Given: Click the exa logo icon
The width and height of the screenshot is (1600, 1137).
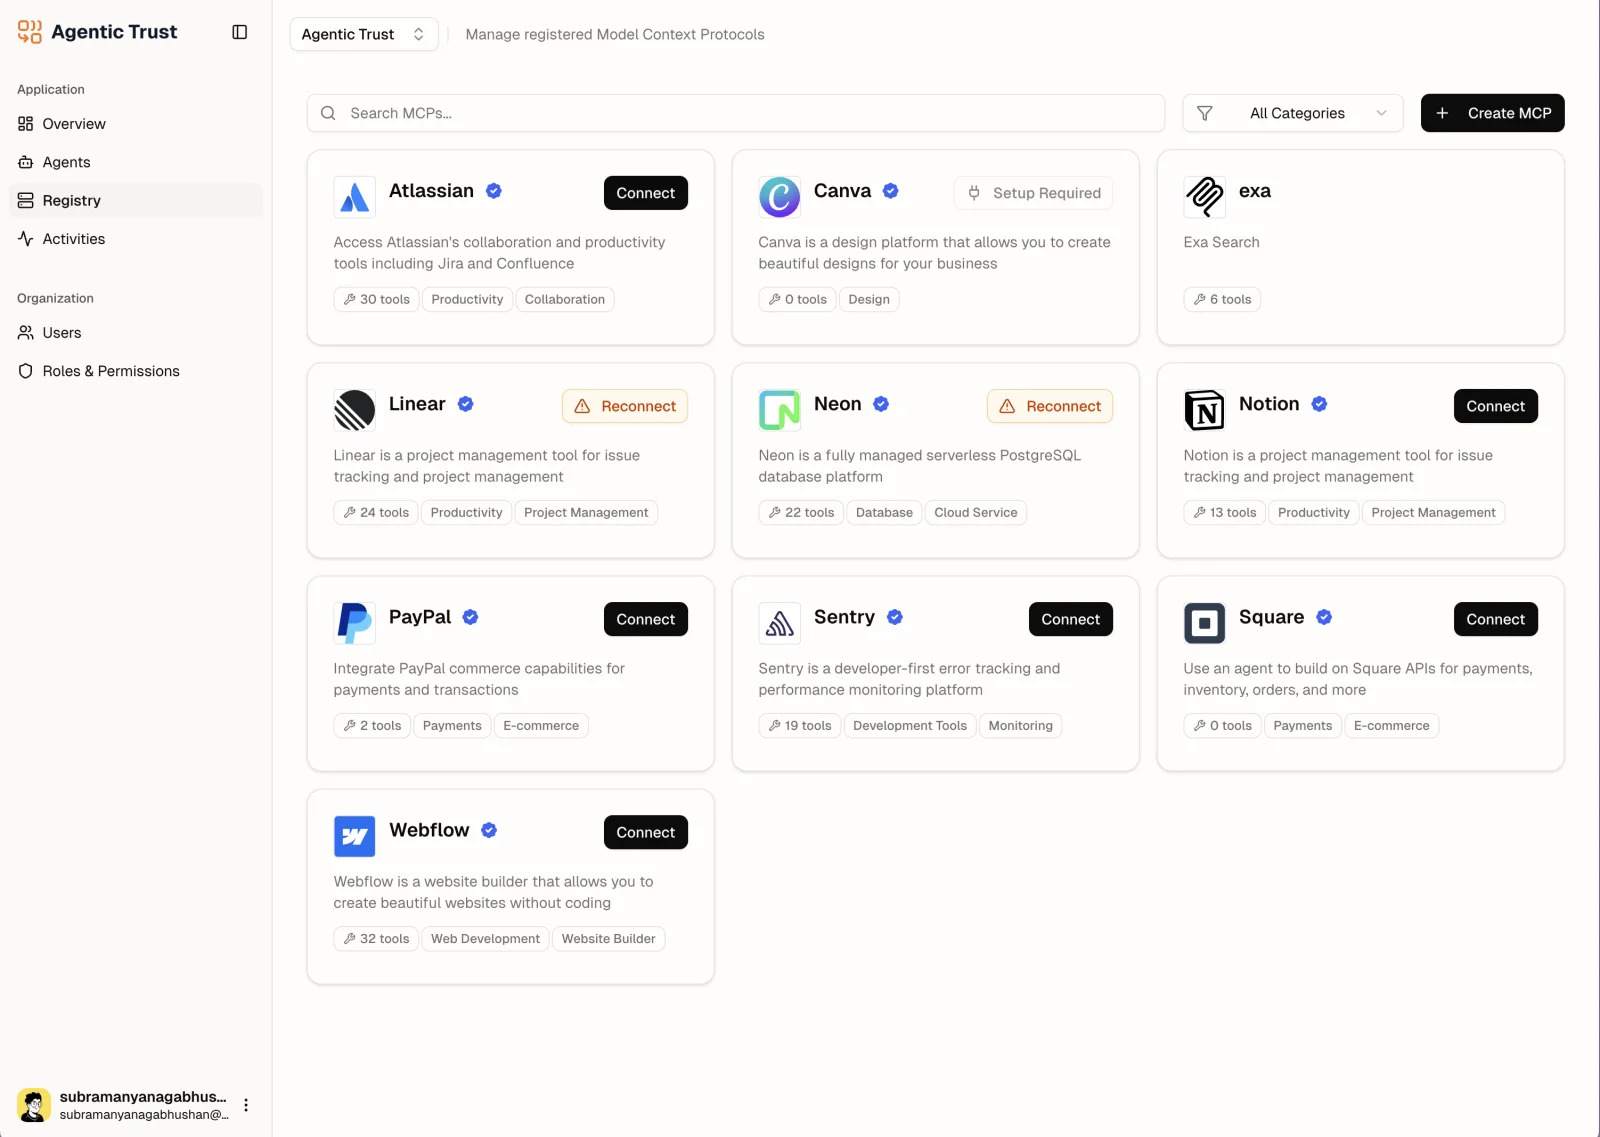Looking at the screenshot, I should (1204, 197).
